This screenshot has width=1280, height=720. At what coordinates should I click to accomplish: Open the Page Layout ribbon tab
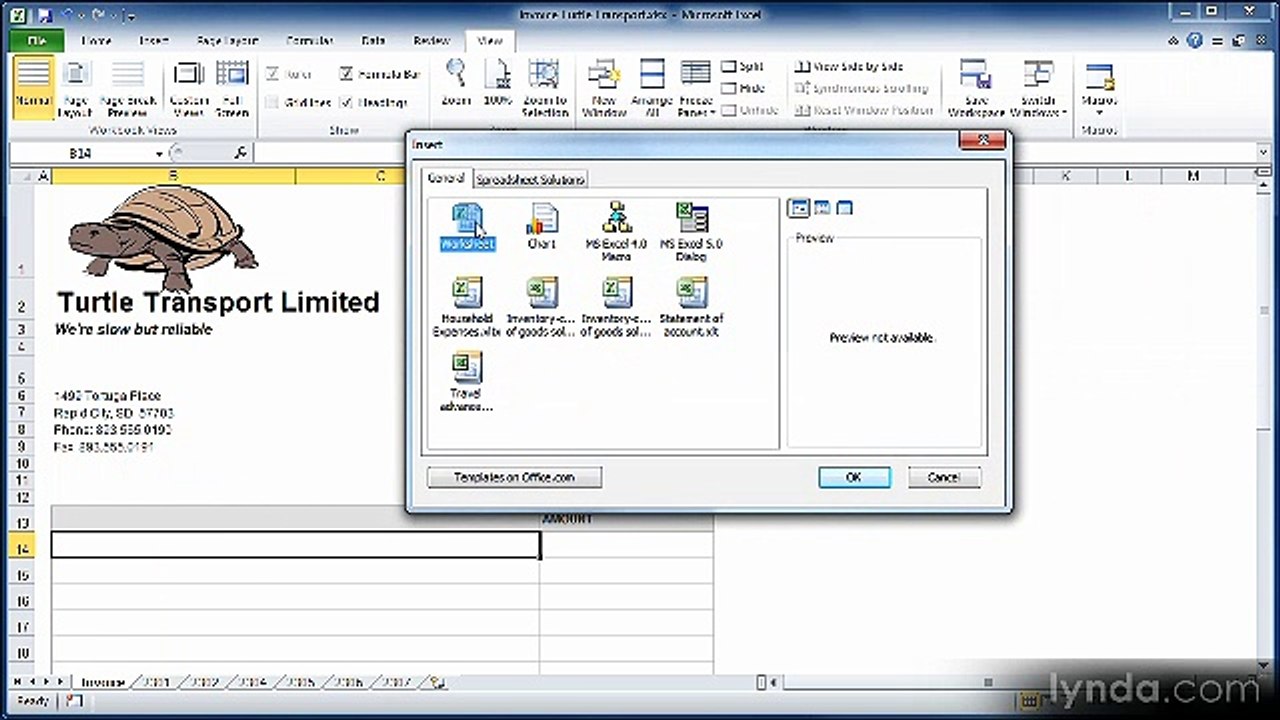coord(227,41)
